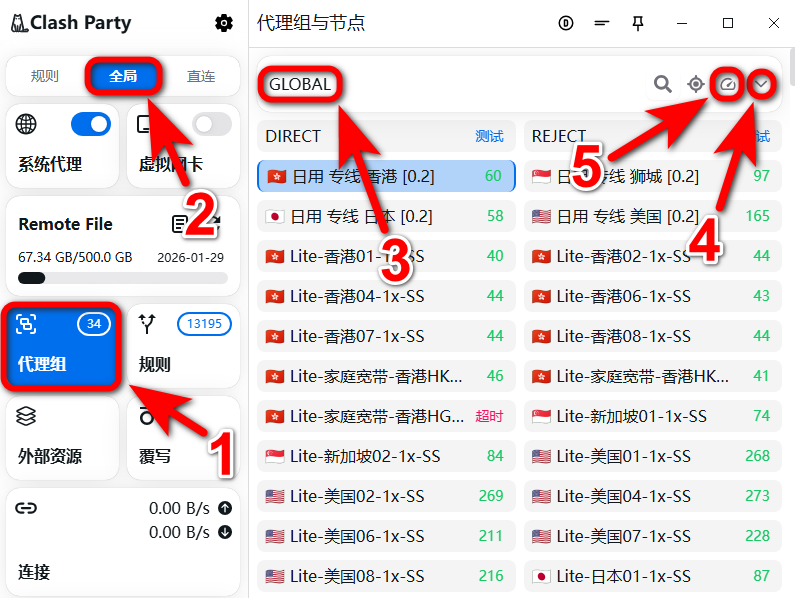Viewport: 795px width, 598px height.
Task: Select node Lite-日本01-1x-SS
Action: [653, 577]
